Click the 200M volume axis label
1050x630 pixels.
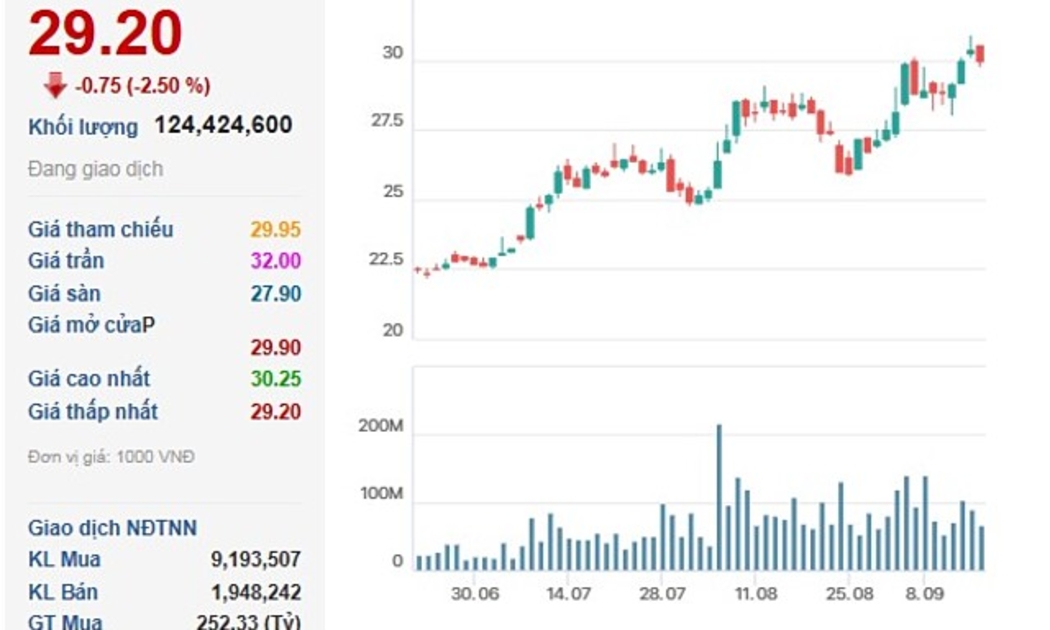[x=380, y=427]
